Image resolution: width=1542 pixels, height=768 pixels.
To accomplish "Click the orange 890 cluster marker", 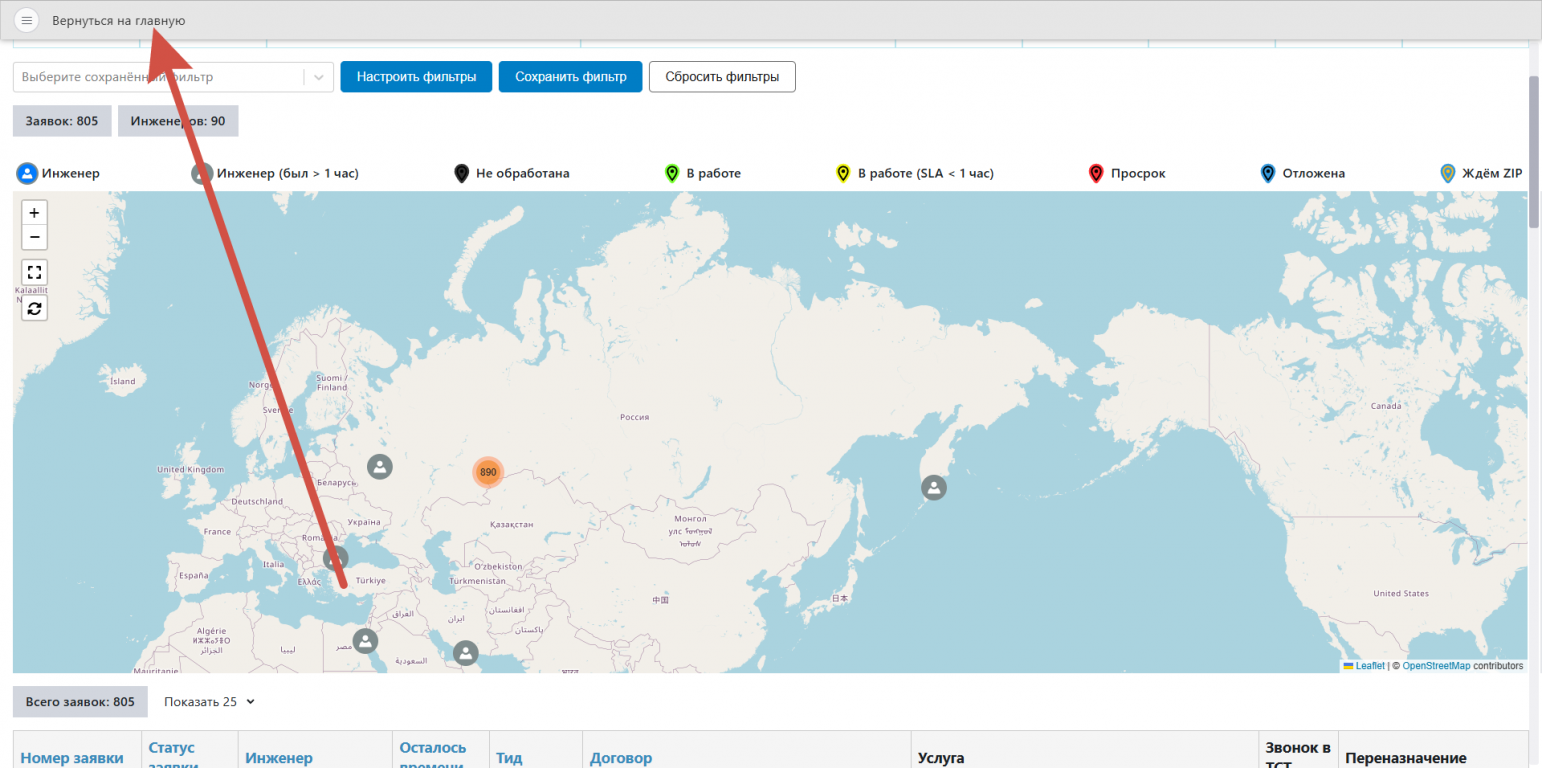I will click(x=488, y=472).
